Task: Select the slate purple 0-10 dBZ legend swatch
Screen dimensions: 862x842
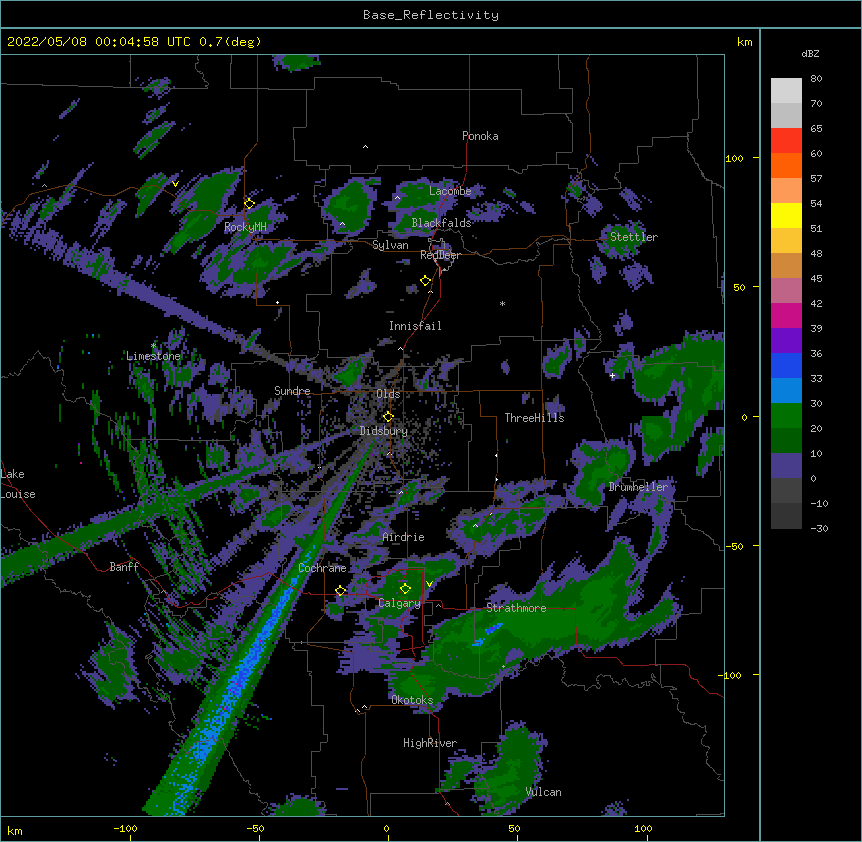Action: pos(786,466)
